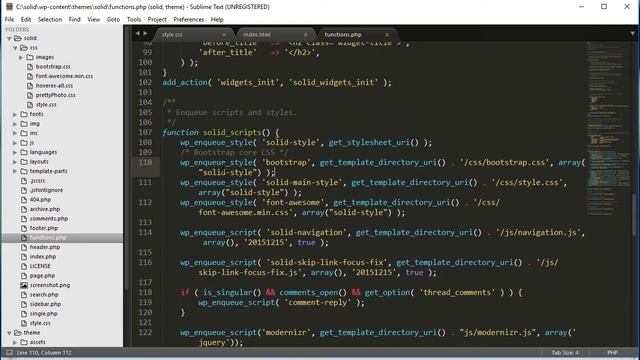Viewport: 640px width, 360px height.
Task: Collapse the theme folder
Action: [9, 333]
